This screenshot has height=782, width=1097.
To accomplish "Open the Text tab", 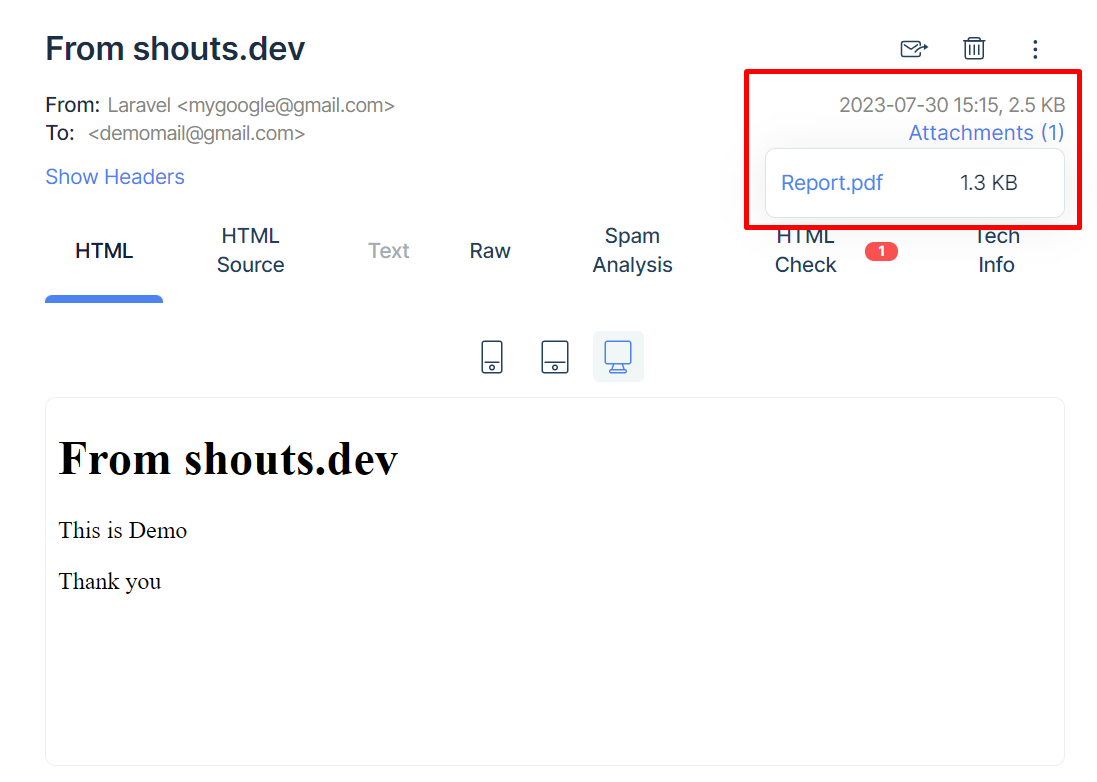I will [388, 250].
